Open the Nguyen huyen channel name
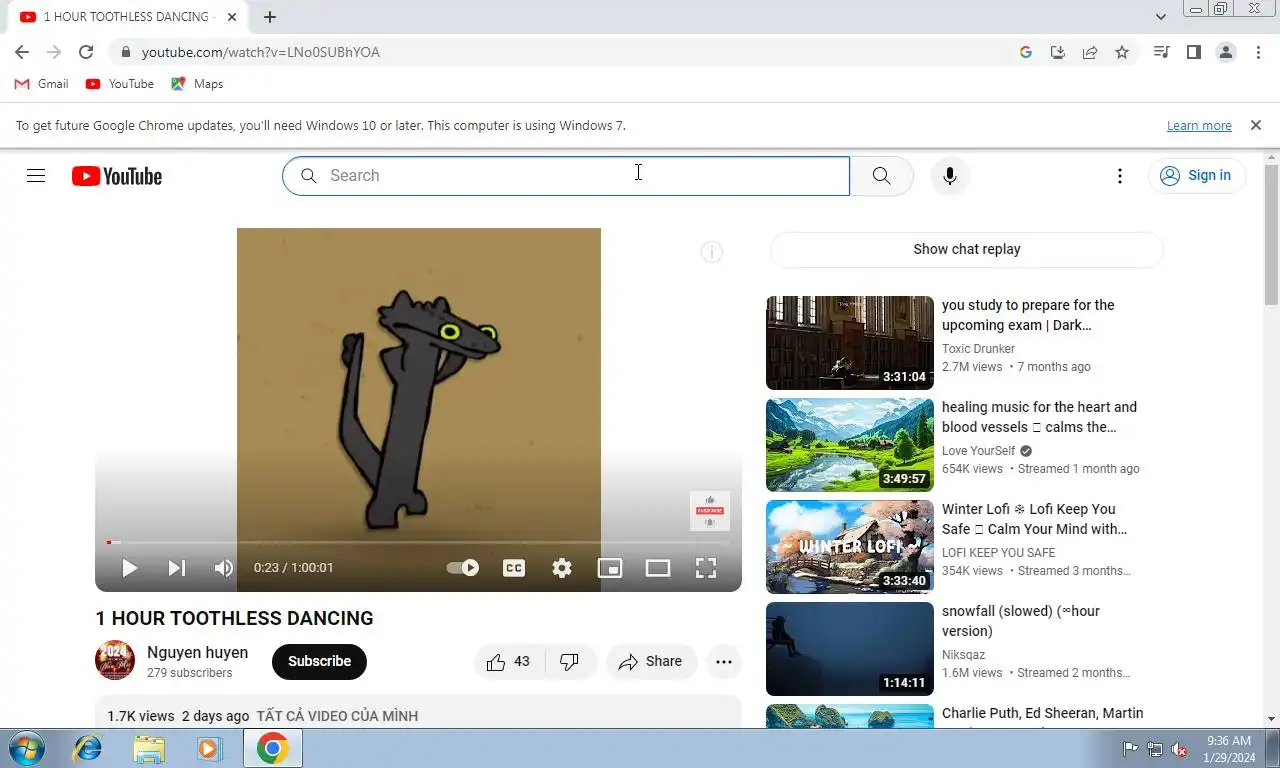 (197, 653)
